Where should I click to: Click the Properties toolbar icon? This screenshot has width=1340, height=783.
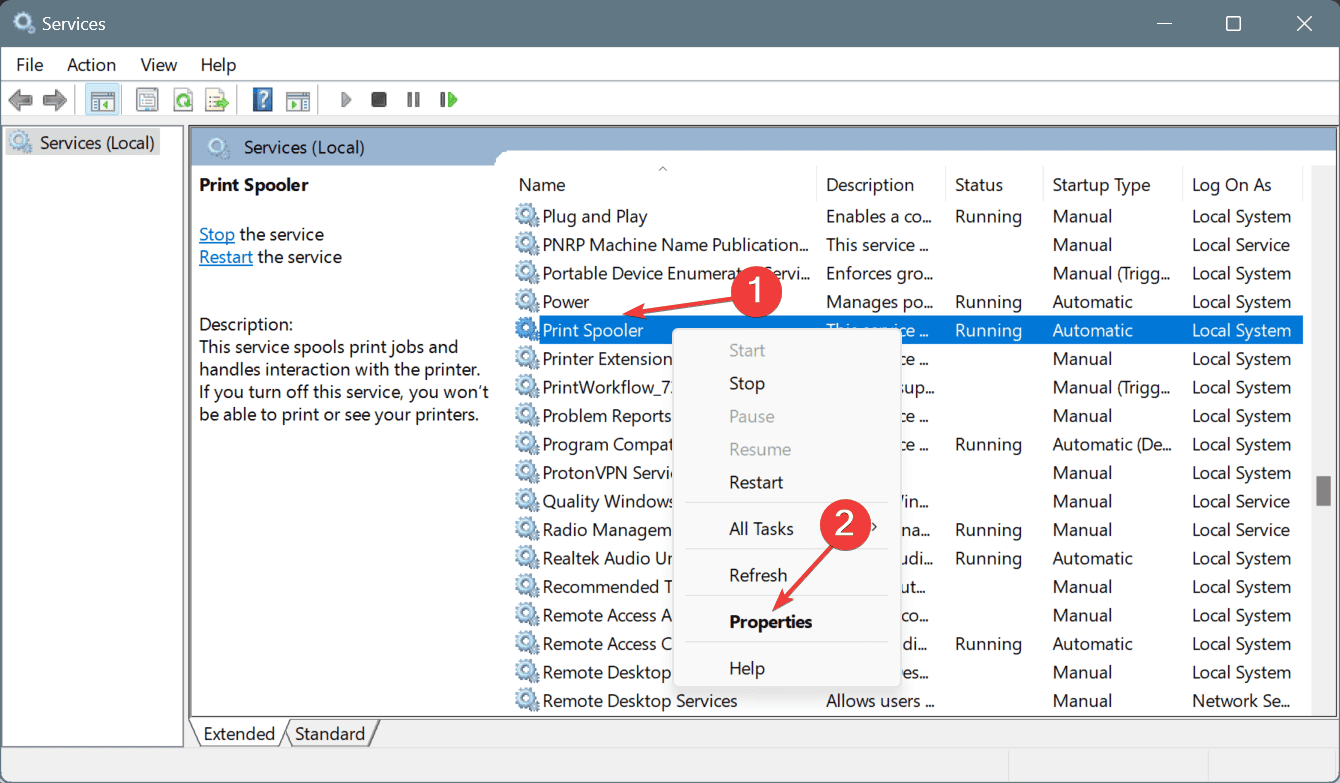tap(147, 100)
